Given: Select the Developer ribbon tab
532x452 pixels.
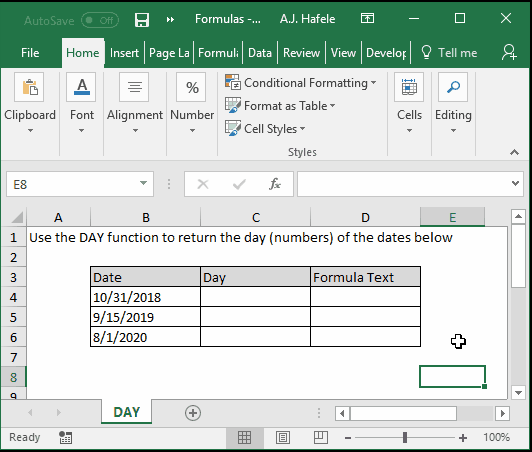Looking at the screenshot, I should coord(386,53).
